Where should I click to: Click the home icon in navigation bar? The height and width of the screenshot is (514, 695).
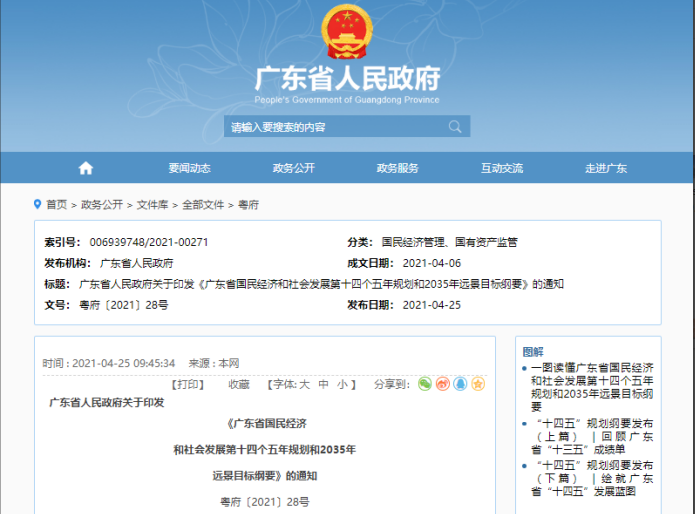click(86, 168)
